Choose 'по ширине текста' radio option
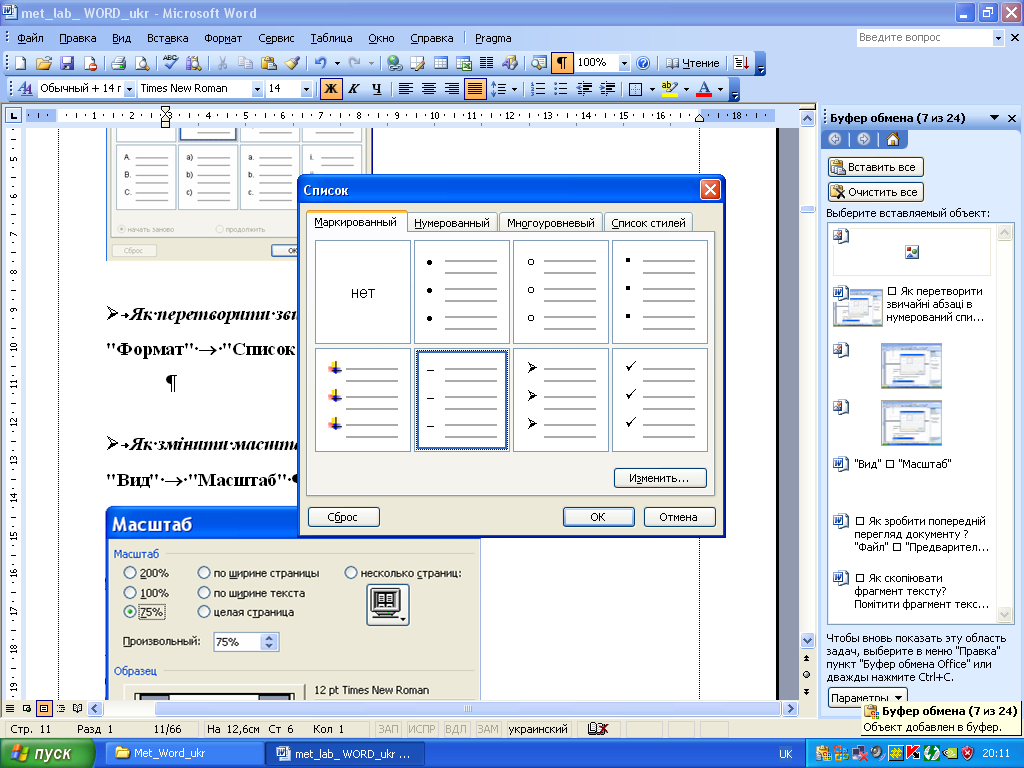 204,592
